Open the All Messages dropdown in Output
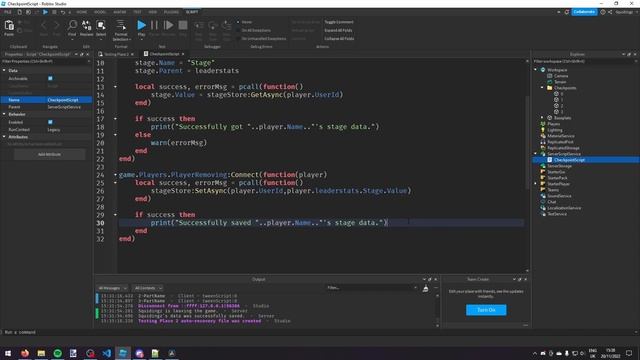This screenshot has width=640, height=360. 113,288
